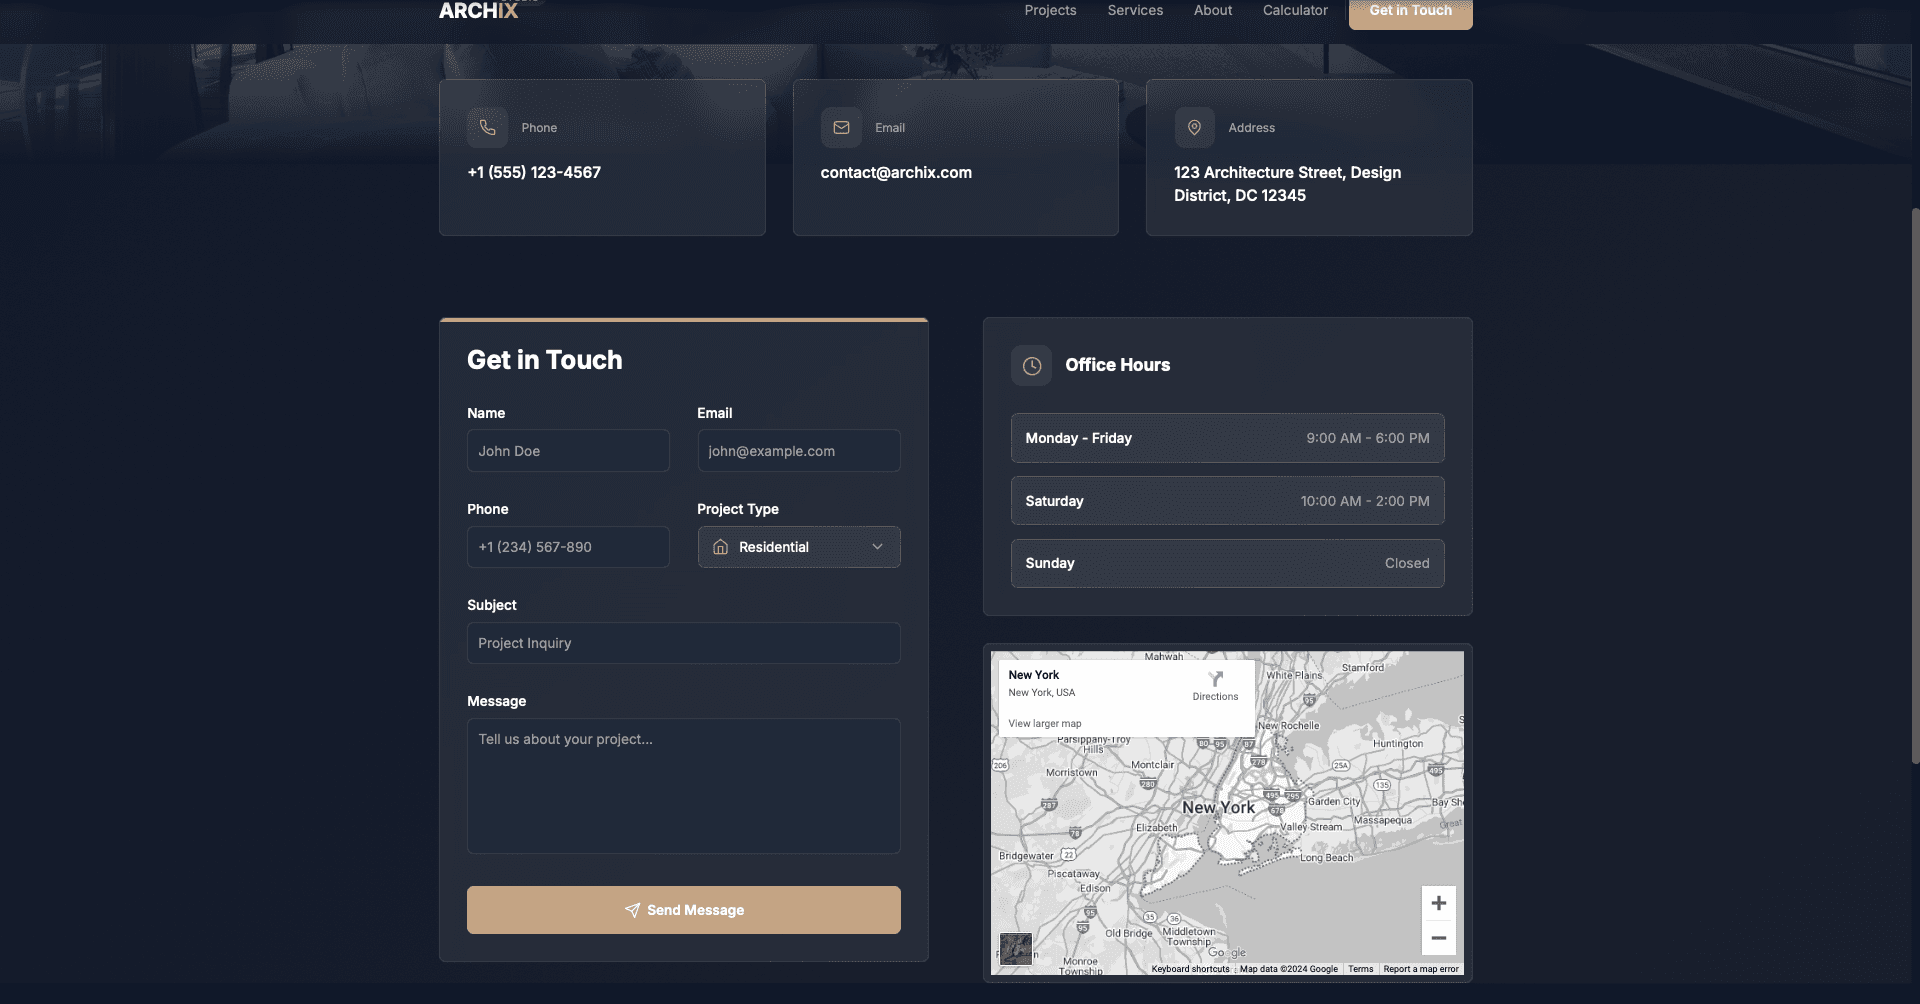
Task: Click the email envelope icon
Action: click(x=841, y=128)
